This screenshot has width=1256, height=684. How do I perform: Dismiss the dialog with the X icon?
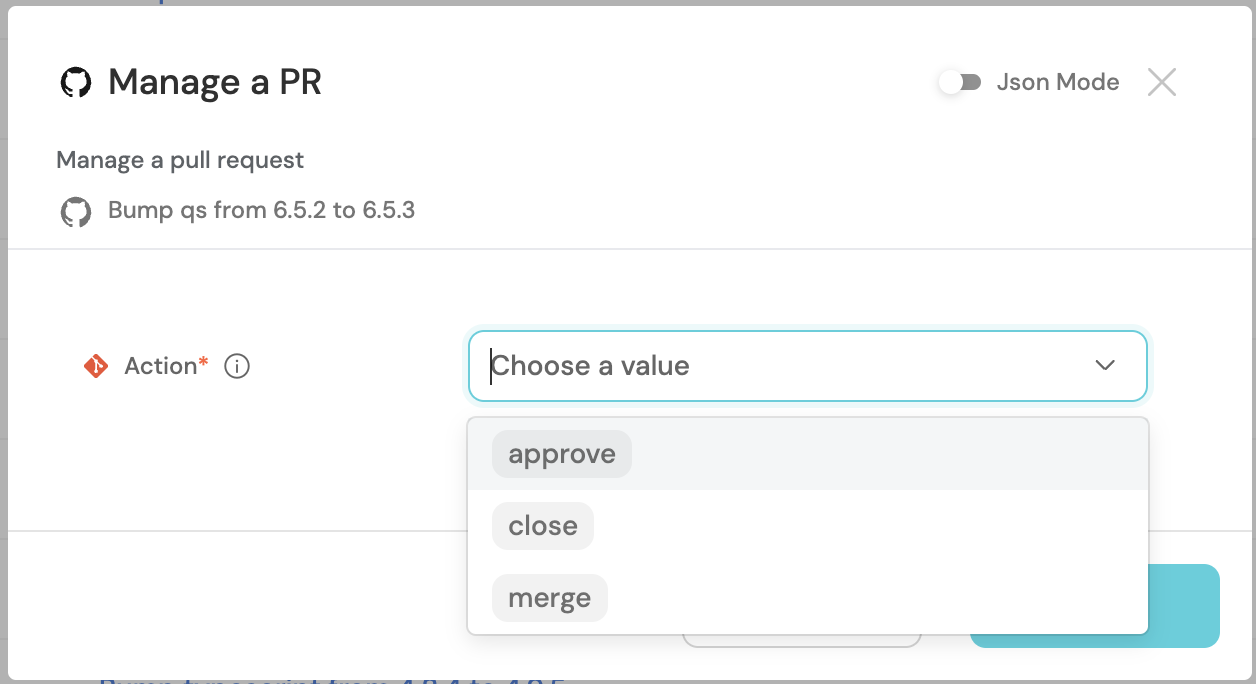[x=1162, y=82]
